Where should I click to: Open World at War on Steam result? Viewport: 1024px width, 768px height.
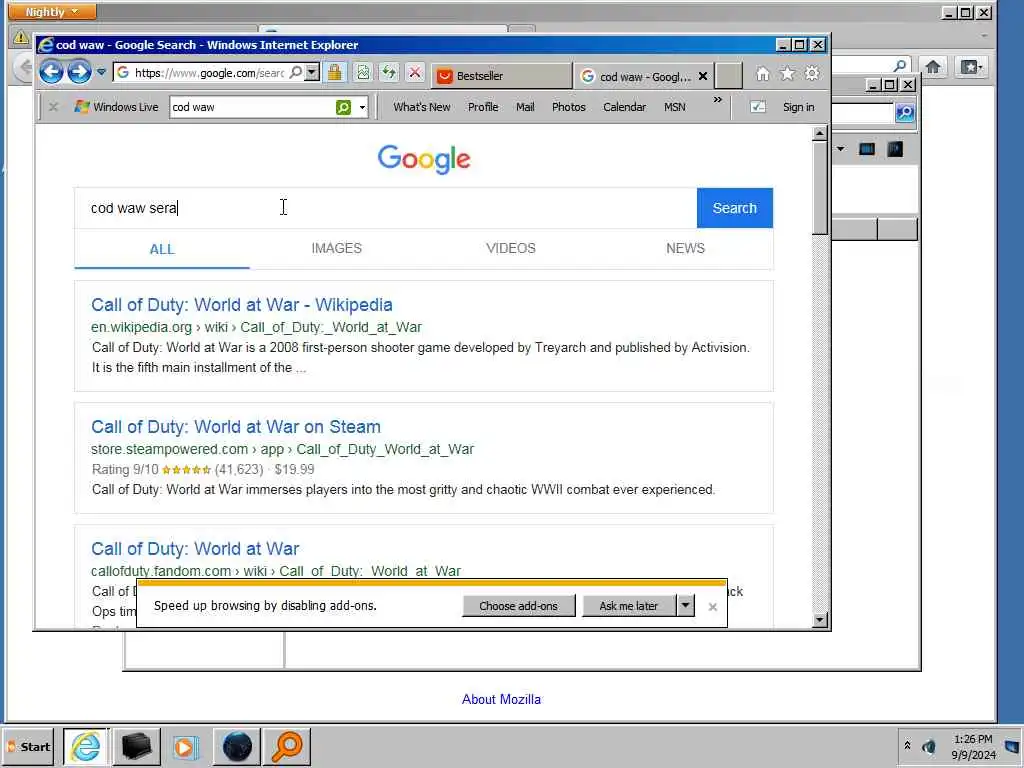(236, 427)
